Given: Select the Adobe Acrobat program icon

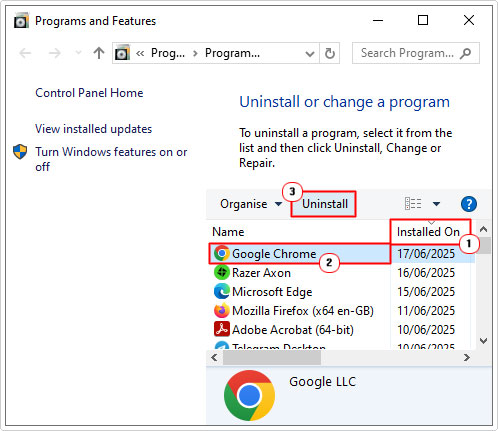Looking at the screenshot, I should (x=221, y=330).
